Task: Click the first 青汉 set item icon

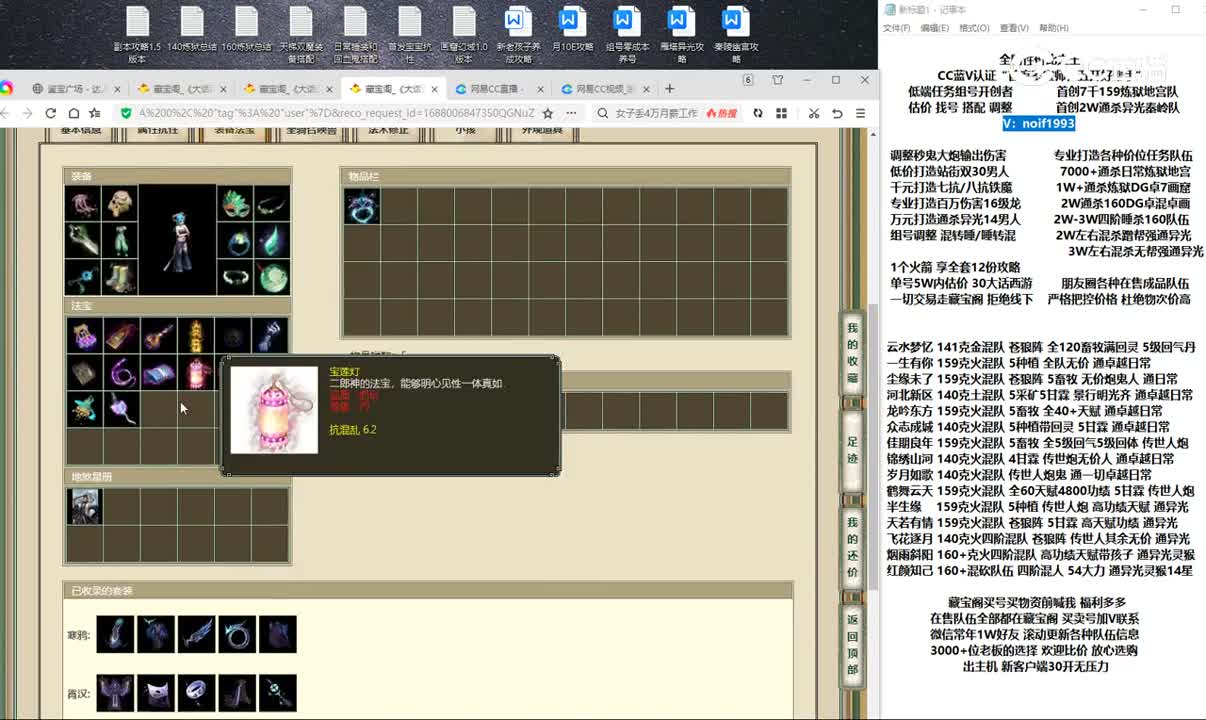Action: (x=115, y=692)
